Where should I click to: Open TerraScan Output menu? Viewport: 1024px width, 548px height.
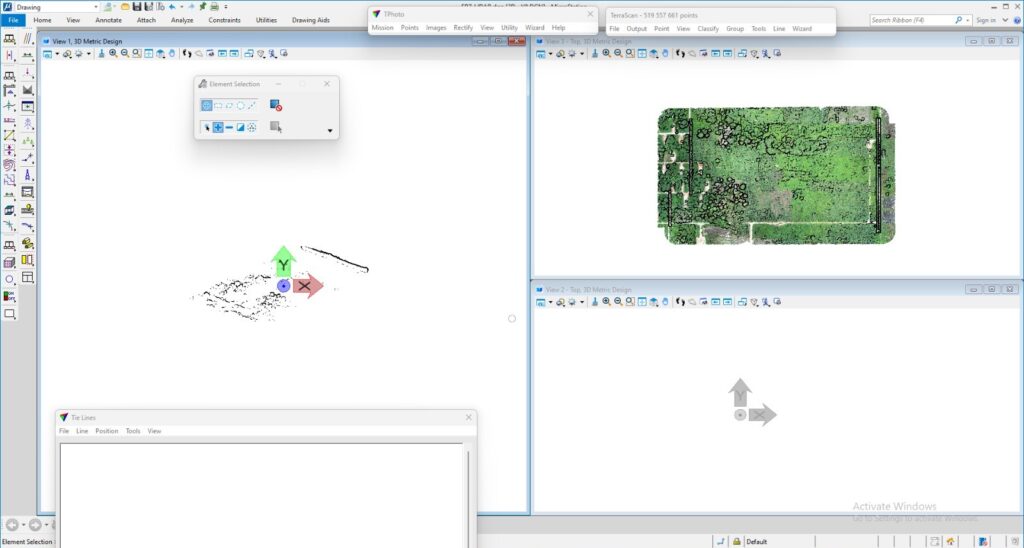point(636,29)
